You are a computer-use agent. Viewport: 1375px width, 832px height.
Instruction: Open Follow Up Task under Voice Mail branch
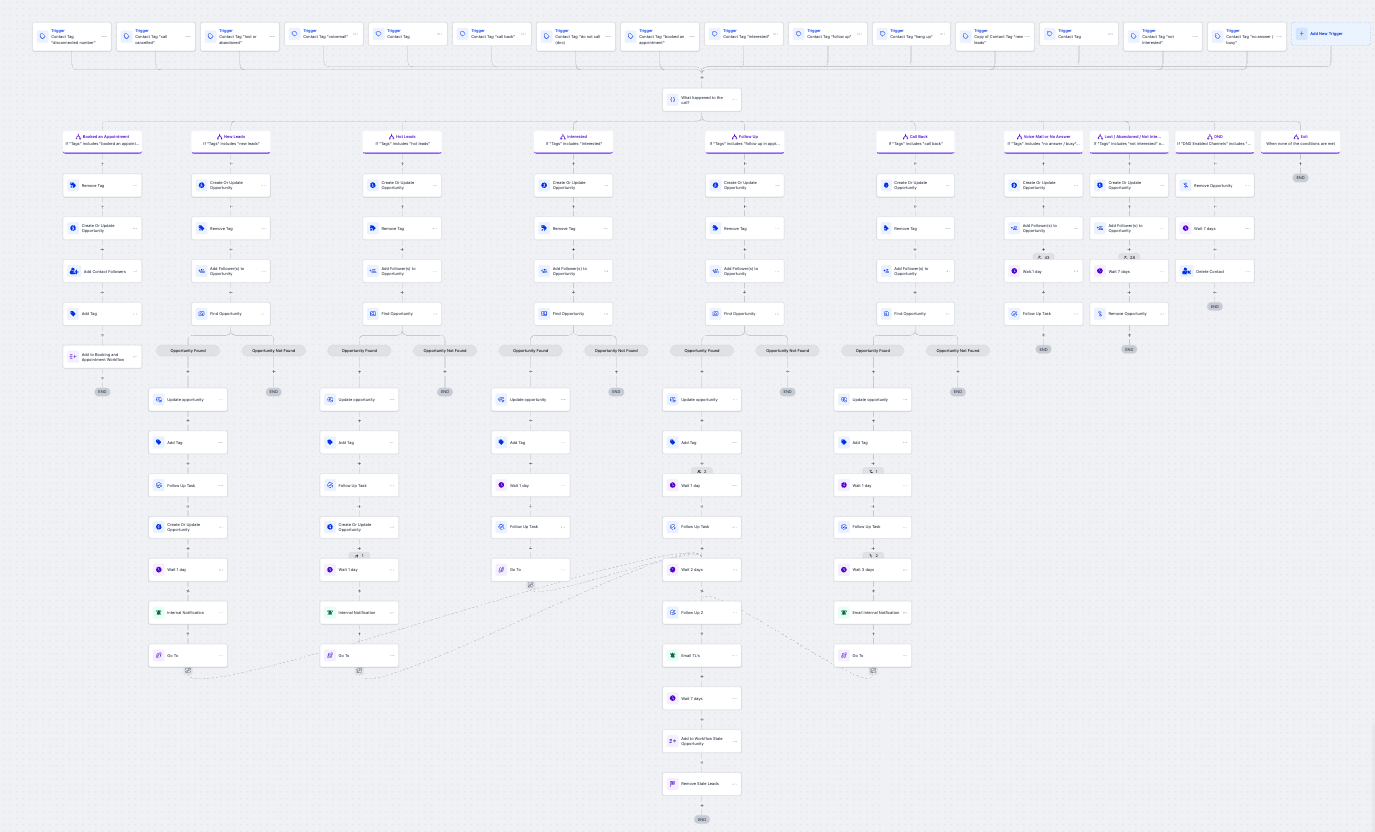[1044, 313]
